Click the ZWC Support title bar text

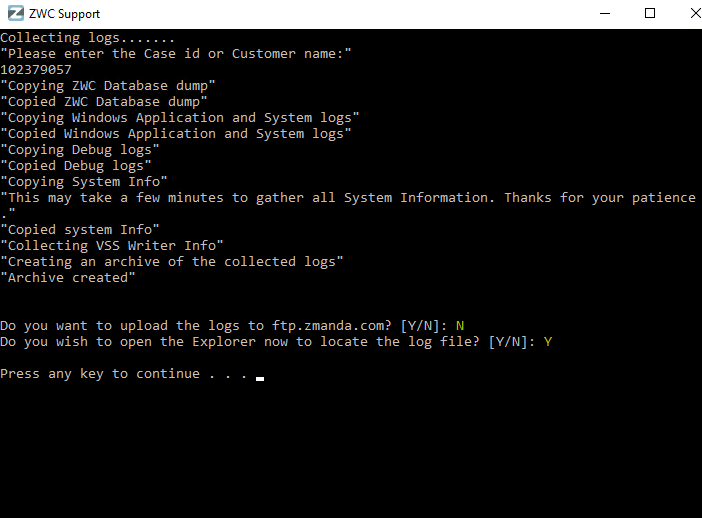click(x=64, y=14)
